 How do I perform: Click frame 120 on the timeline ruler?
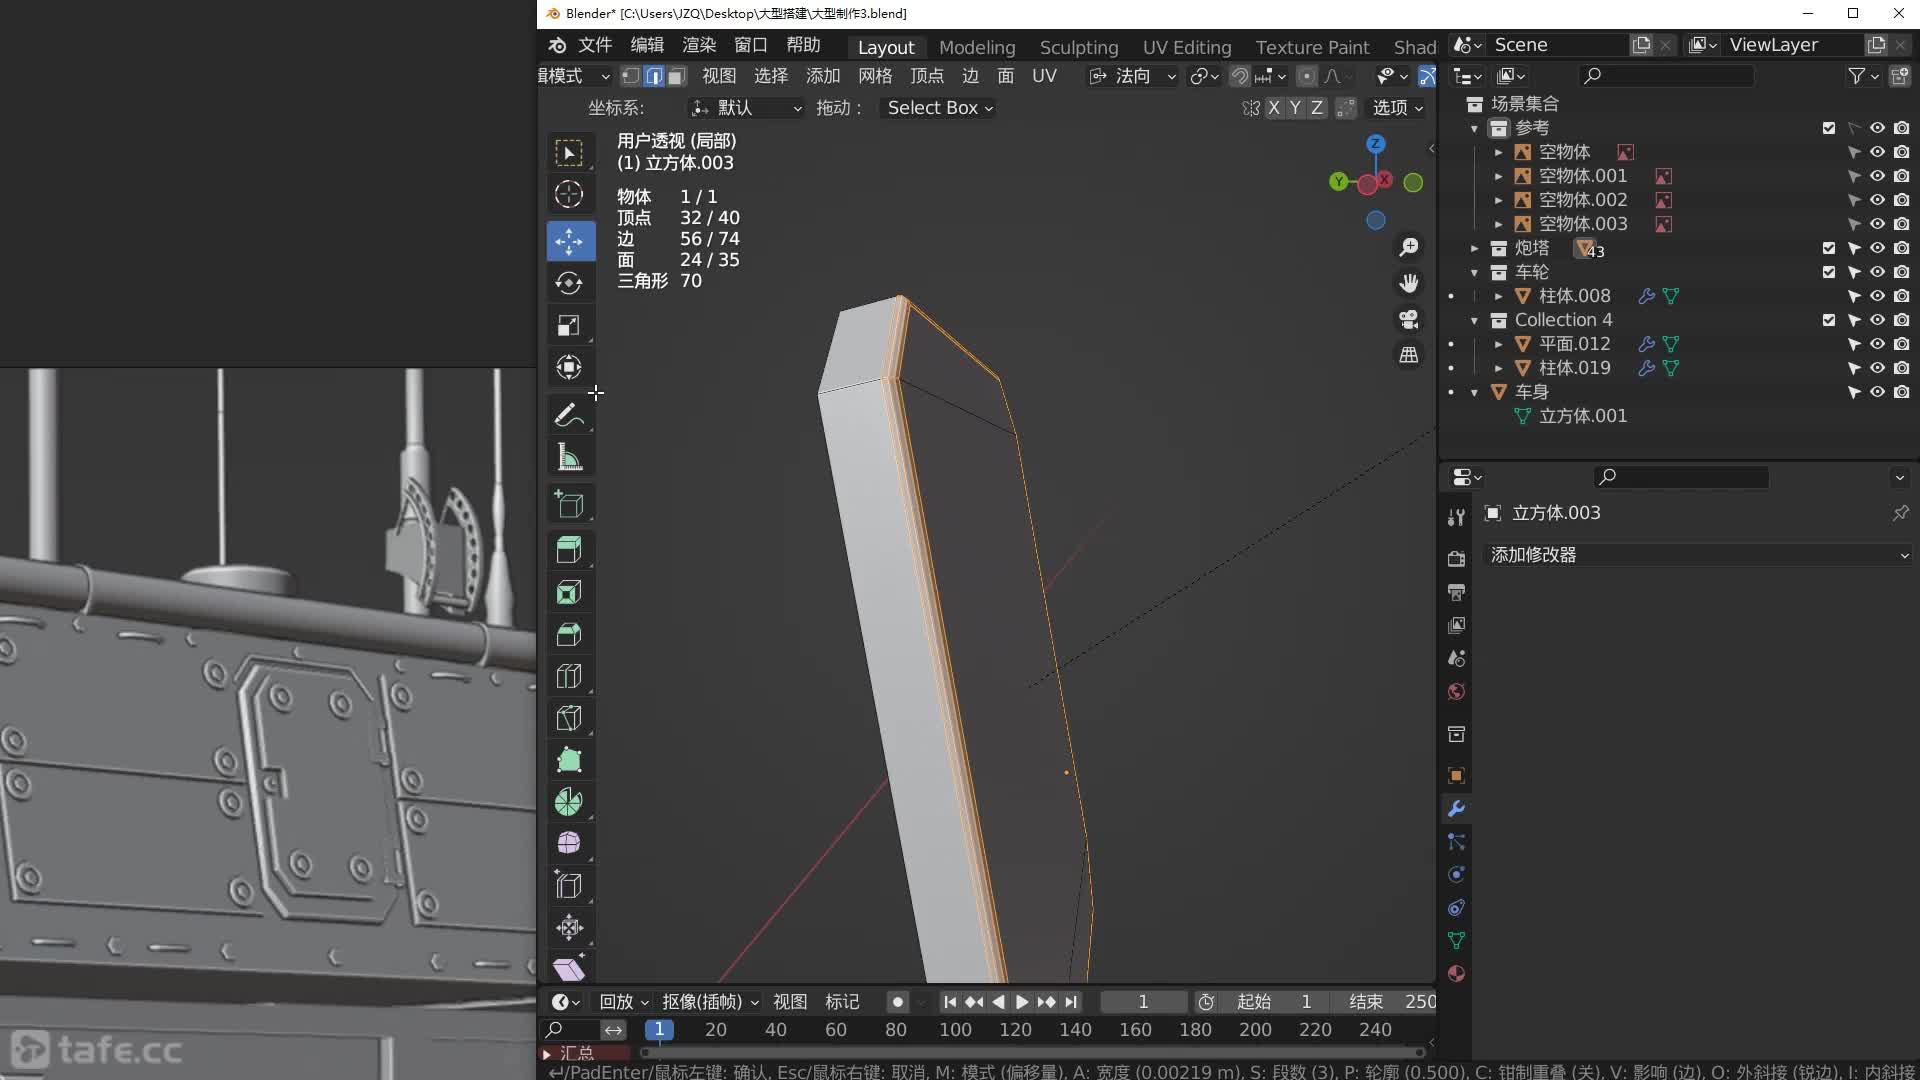[1015, 1029]
